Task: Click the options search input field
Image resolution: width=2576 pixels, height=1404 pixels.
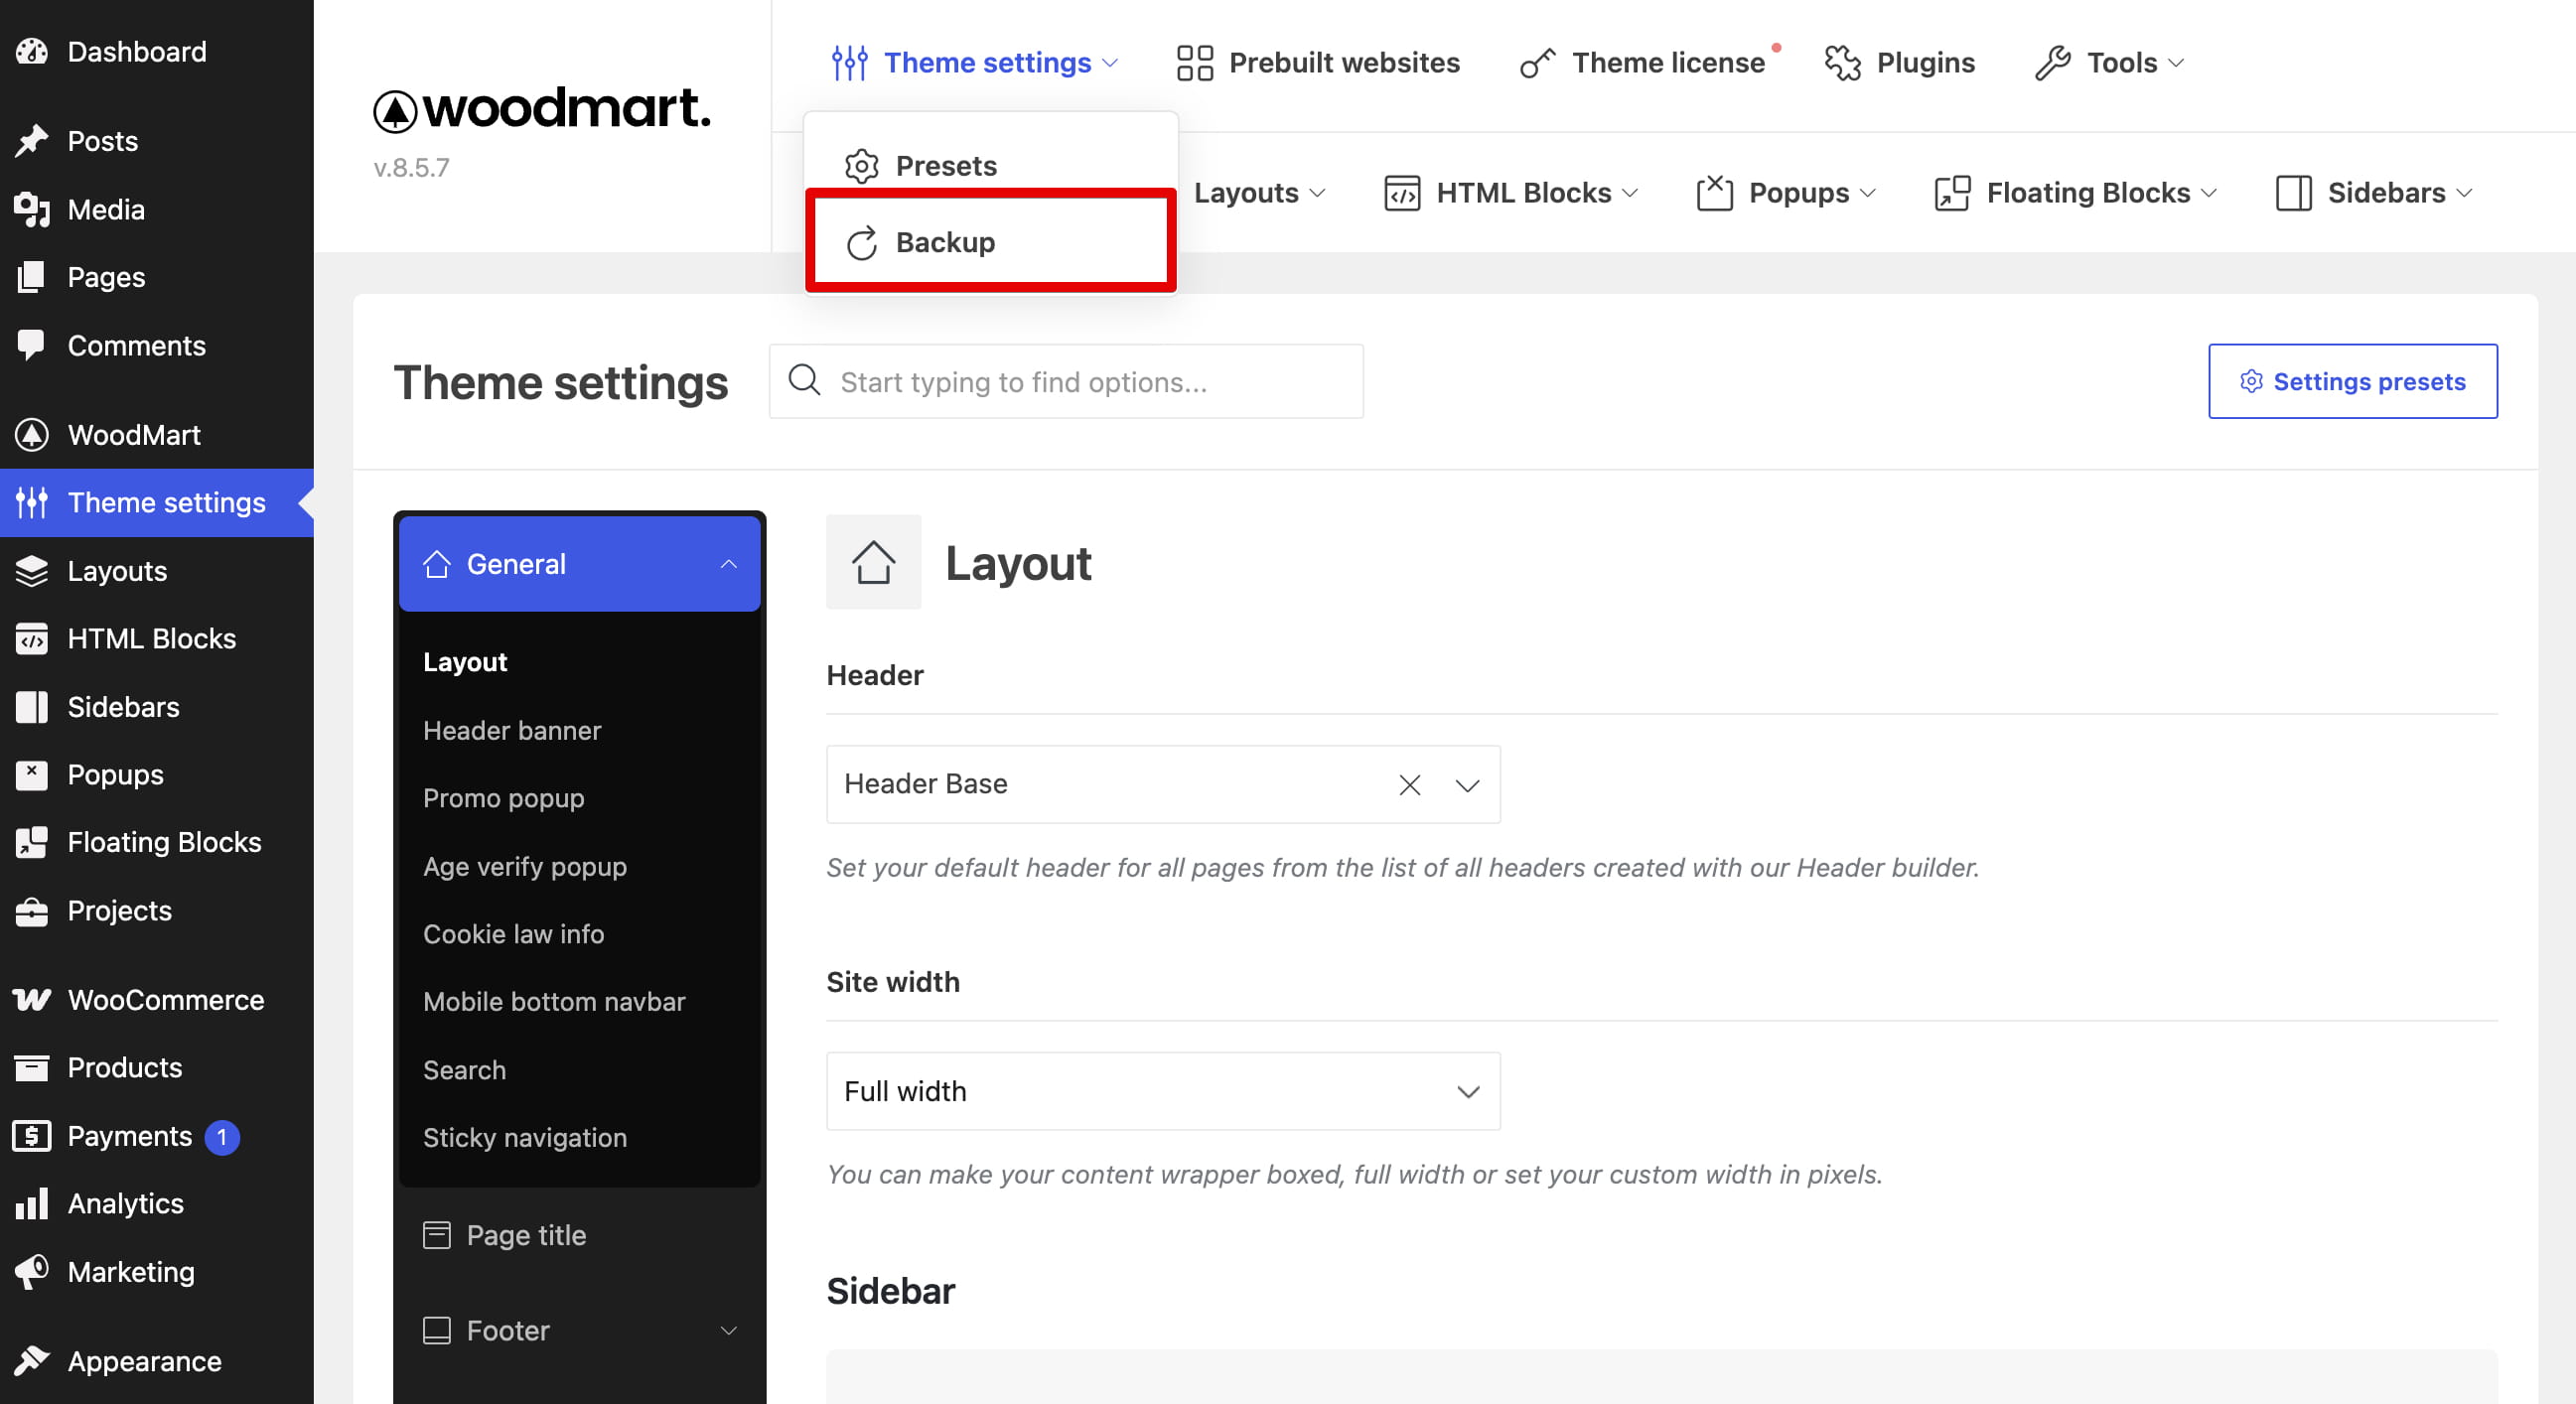Action: point(1066,381)
